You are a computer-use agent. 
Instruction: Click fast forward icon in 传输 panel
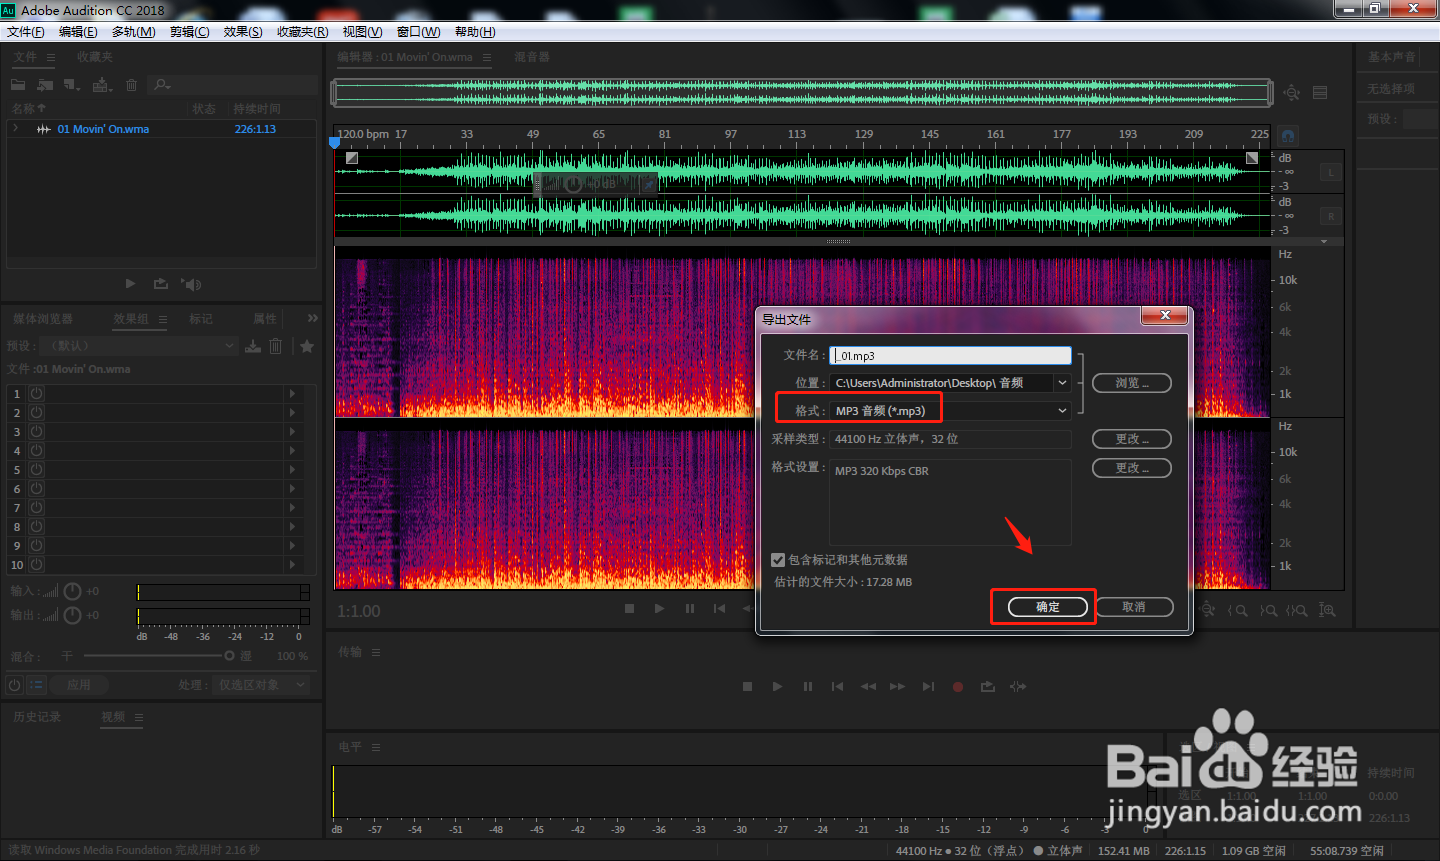coord(897,686)
